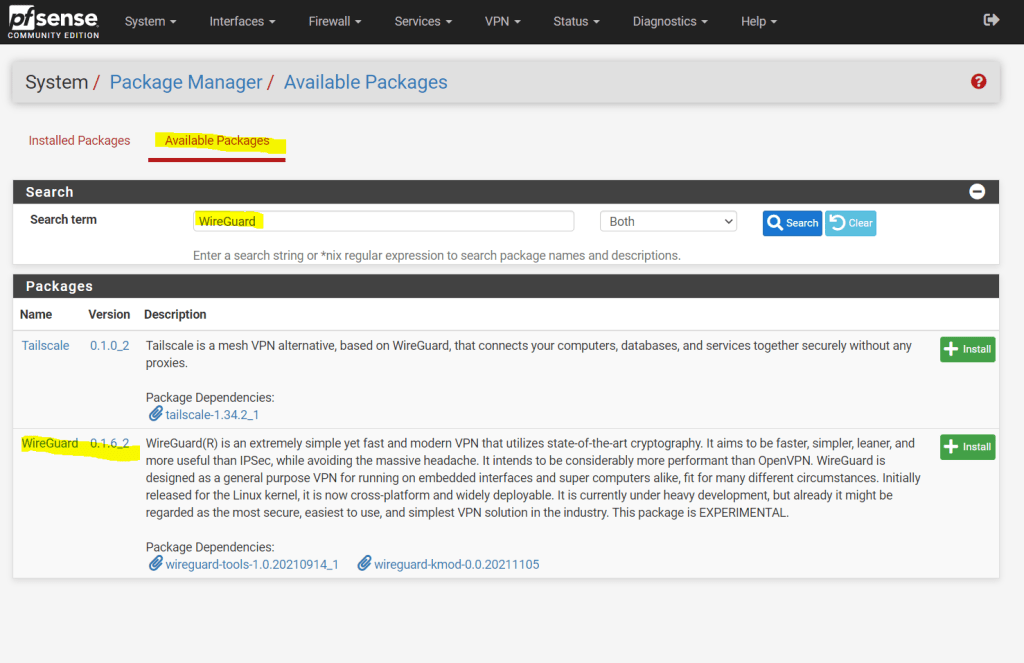Focus the Search term input field
The width and height of the screenshot is (1024, 663).
tap(383, 221)
